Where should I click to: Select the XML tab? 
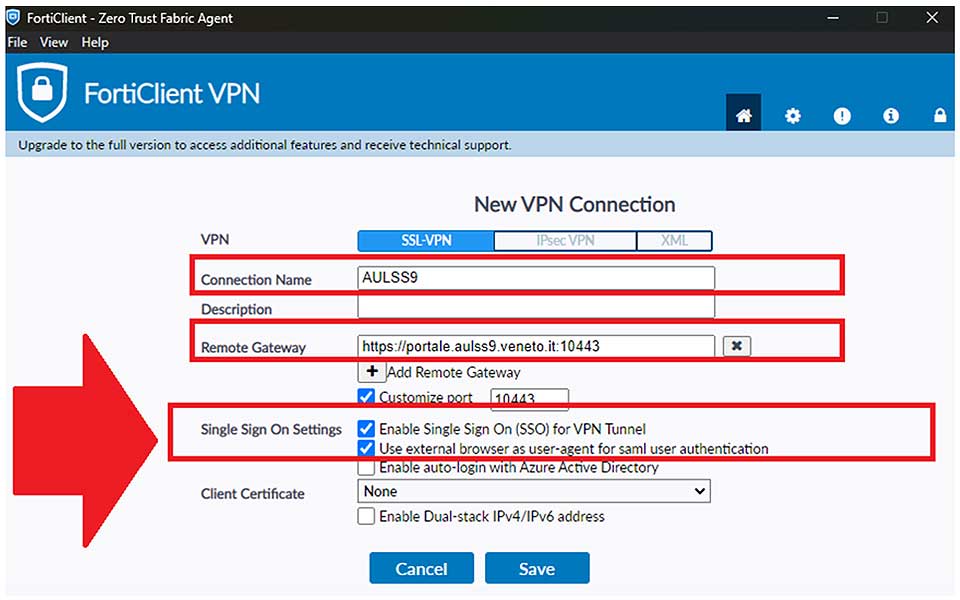point(674,241)
